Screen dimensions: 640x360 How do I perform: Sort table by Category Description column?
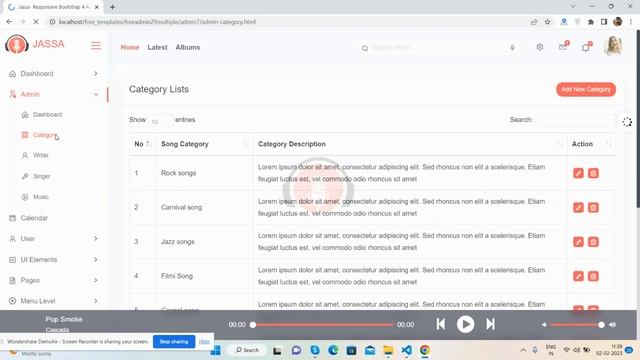point(410,144)
